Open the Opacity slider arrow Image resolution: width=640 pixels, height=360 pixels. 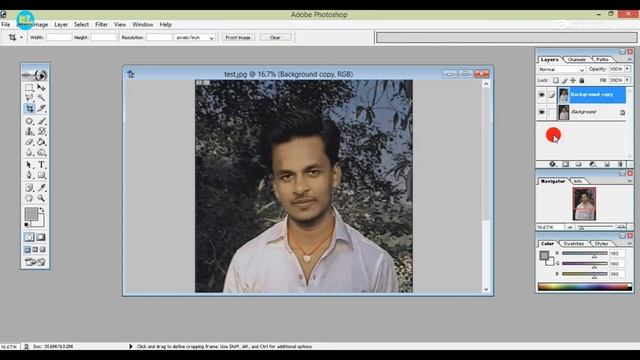(x=627, y=69)
